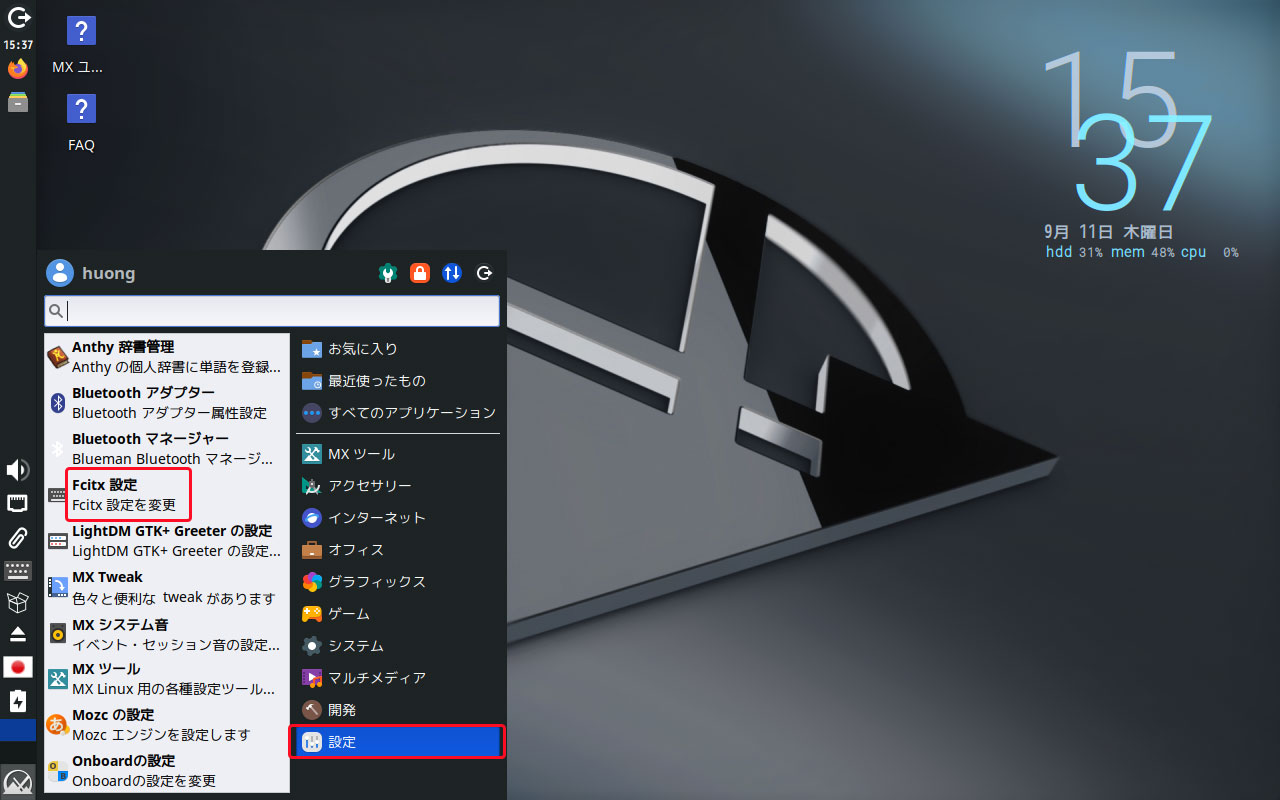Launch MX Tweak
Screen dimensions: 1280x800
167,587
